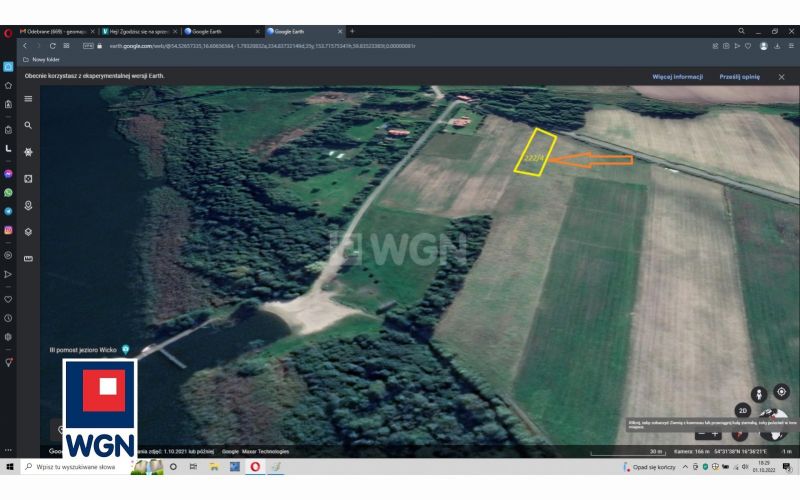Switch to the third tab, Google Earth
This screenshot has width=800, height=500.
(222, 32)
